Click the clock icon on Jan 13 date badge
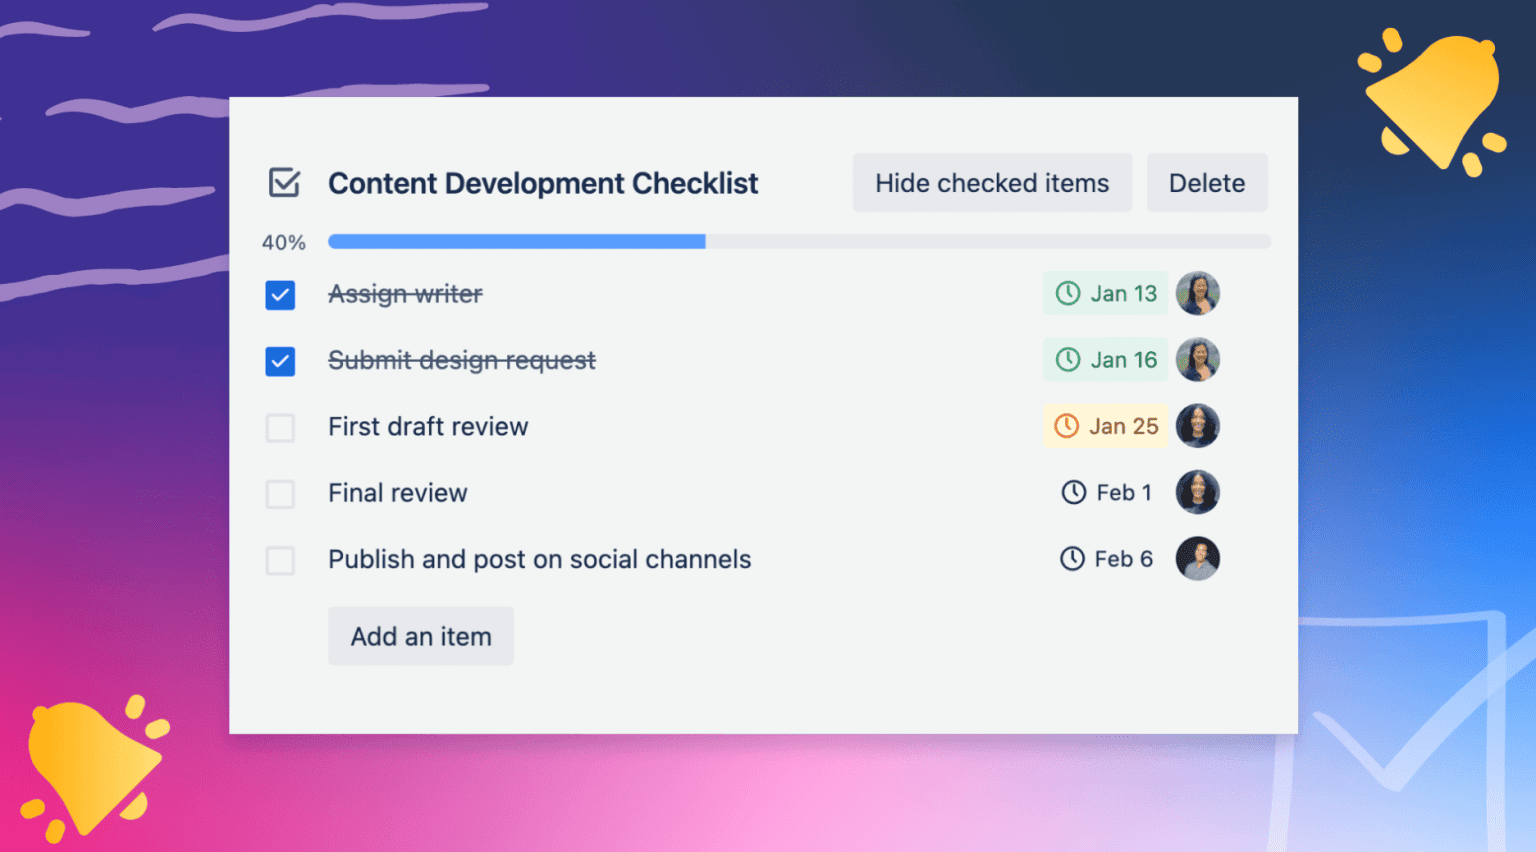This screenshot has width=1536, height=852. click(1067, 293)
